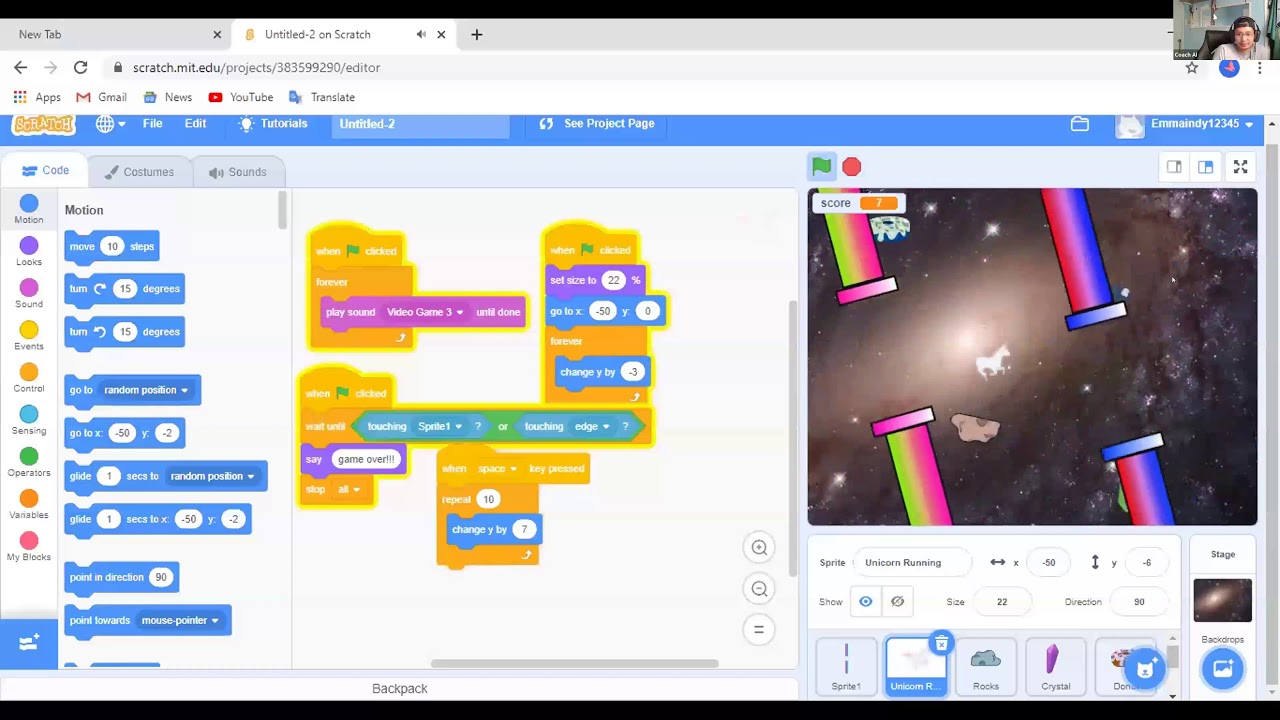Mute the Scratch browser tab audio

[421, 34]
